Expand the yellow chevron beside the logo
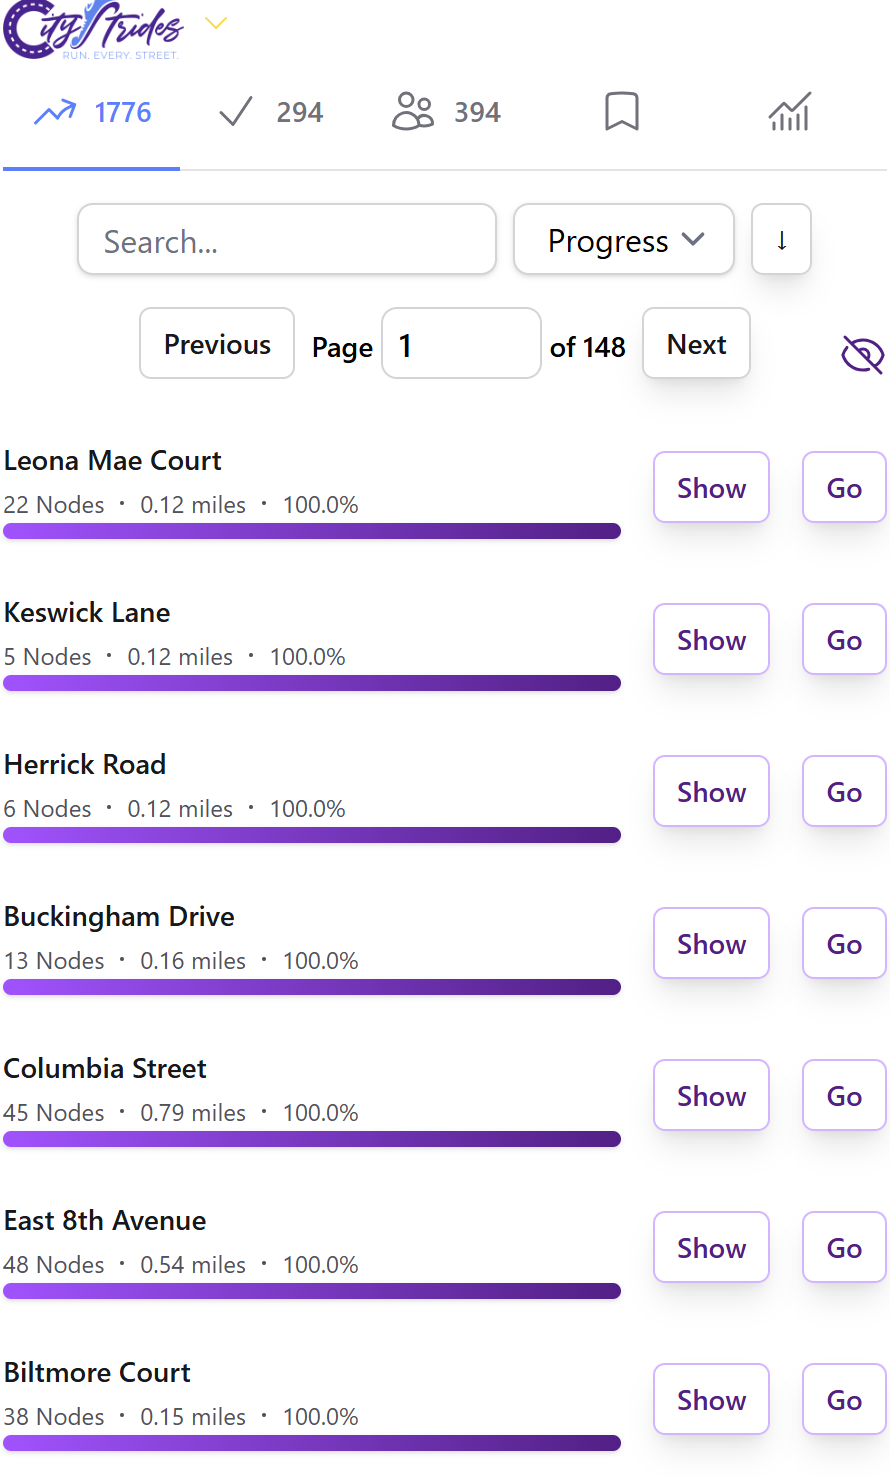This screenshot has height=1478, width=890. pyautogui.click(x=216, y=23)
